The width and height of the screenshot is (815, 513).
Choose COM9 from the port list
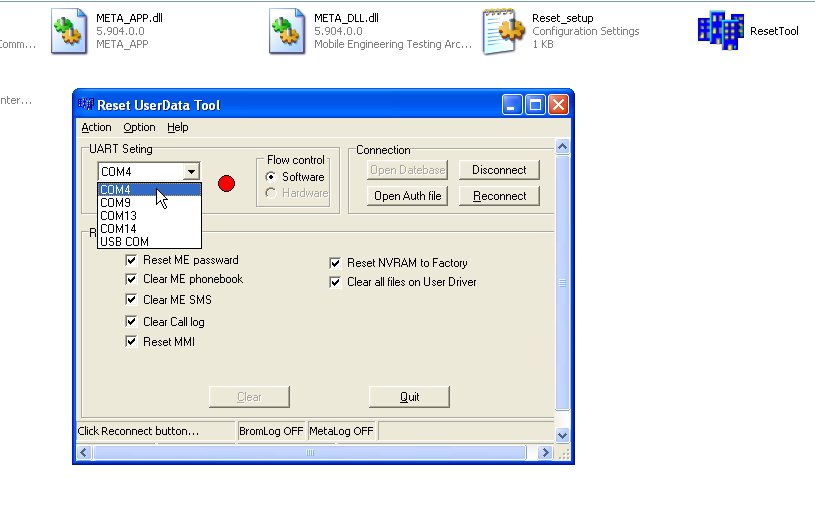click(x=149, y=202)
